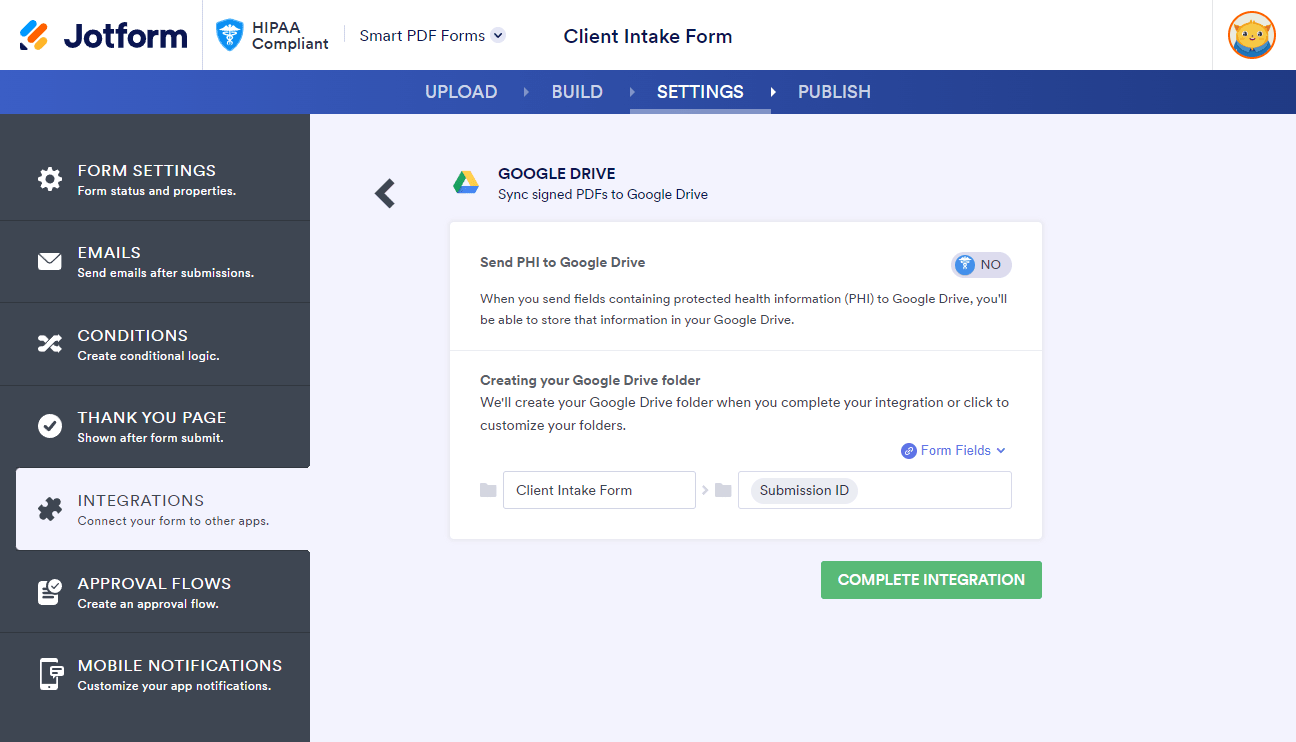This screenshot has height=742, width=1296.
Task: Switch to the Publish tab
Action: tap(834, 92)
